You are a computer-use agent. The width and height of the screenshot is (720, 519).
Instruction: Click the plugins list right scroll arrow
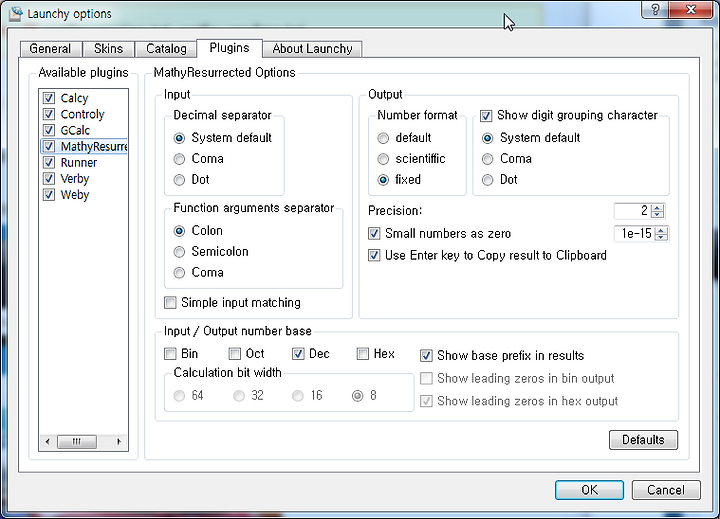119,442
